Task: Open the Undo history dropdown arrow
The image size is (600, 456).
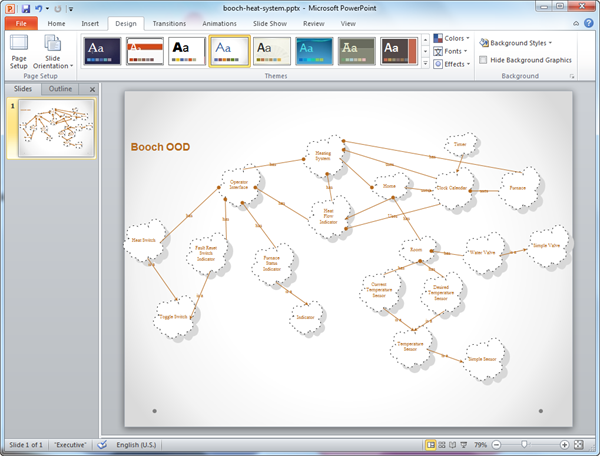Action: (47, 8)
